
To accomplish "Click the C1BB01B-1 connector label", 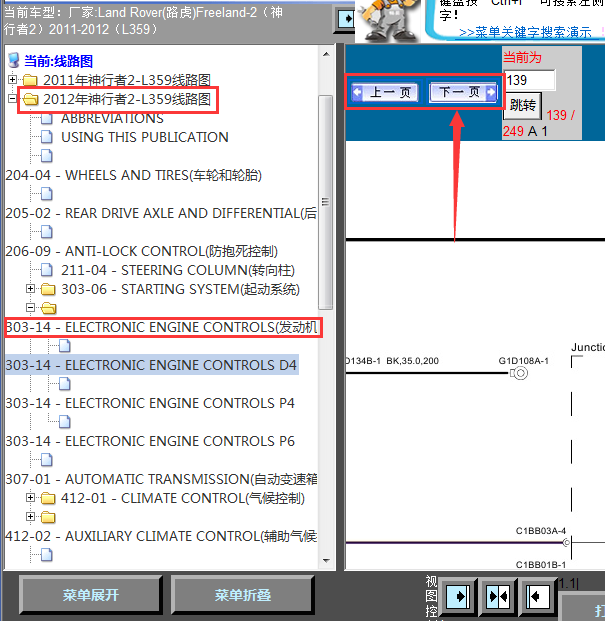I will [540, 565].
